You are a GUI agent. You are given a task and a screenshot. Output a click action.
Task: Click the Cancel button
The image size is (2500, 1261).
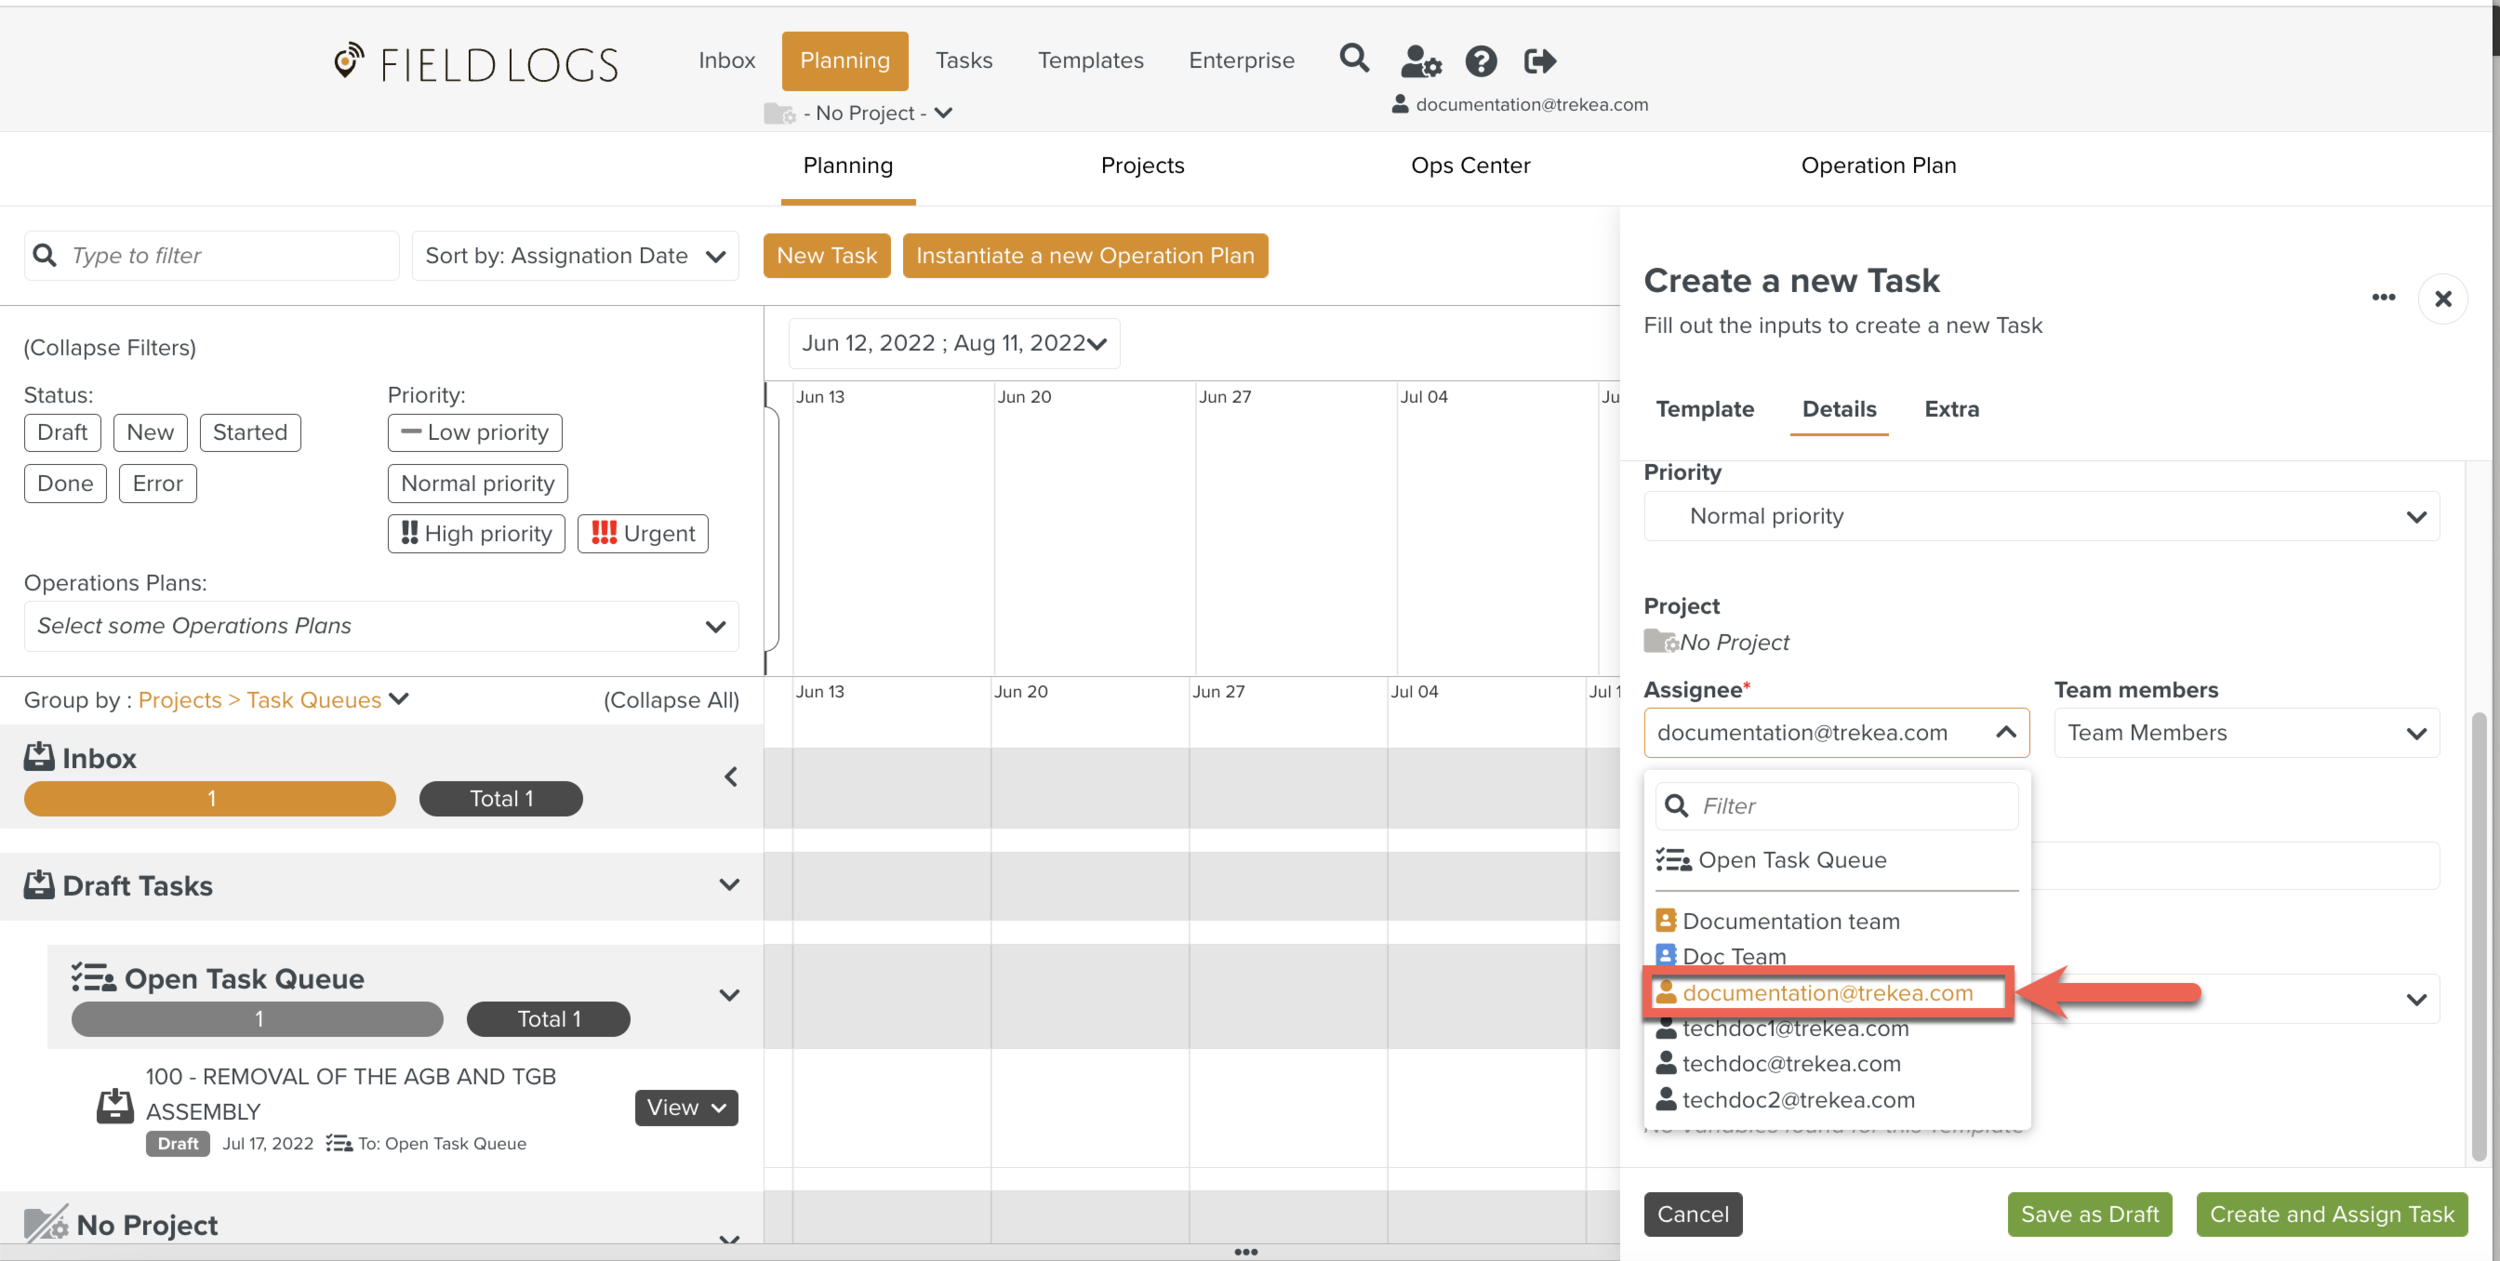[x=1693, y=1214]
